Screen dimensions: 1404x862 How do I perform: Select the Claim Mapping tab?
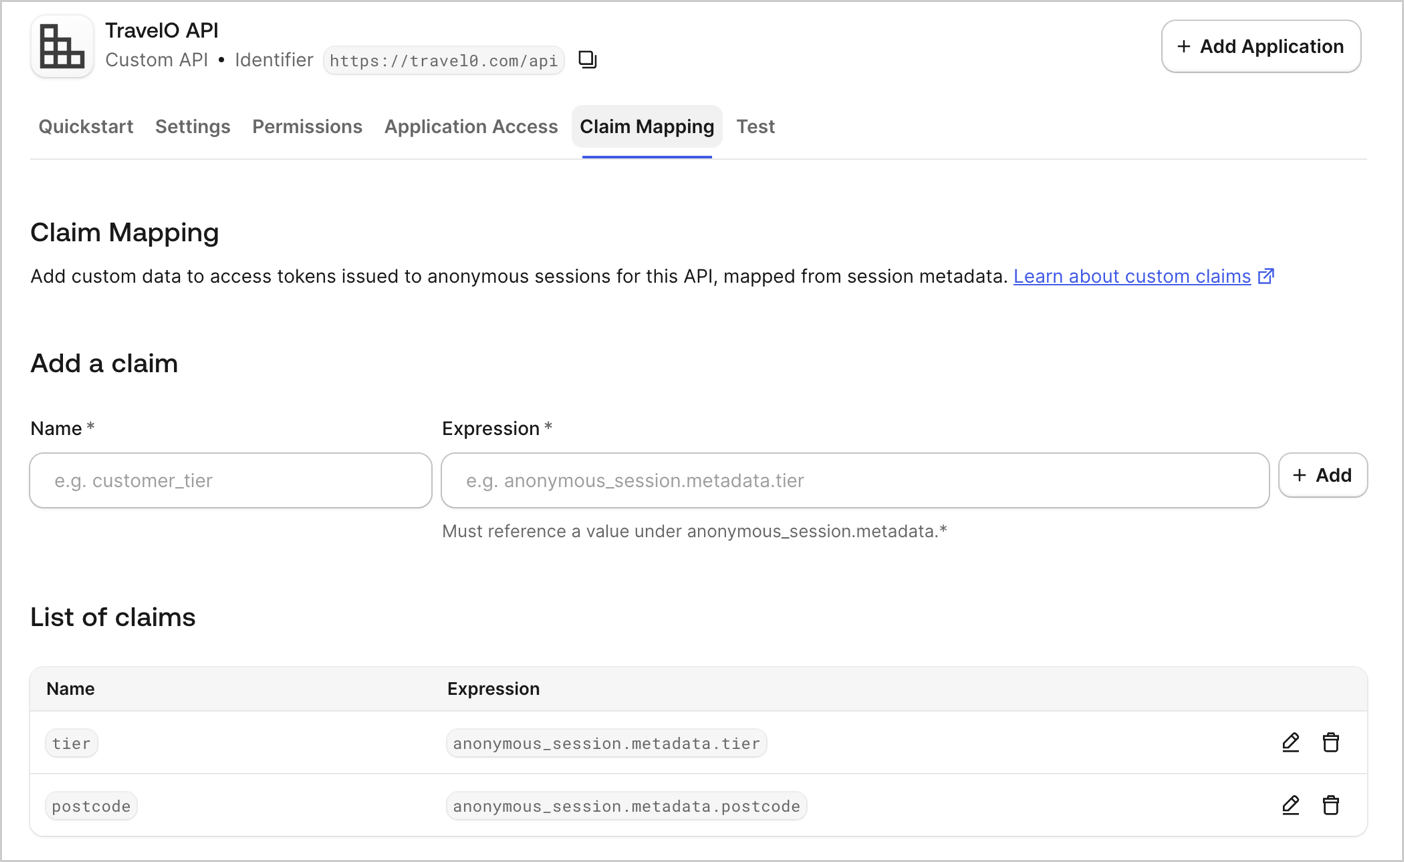tap(647, 127)
